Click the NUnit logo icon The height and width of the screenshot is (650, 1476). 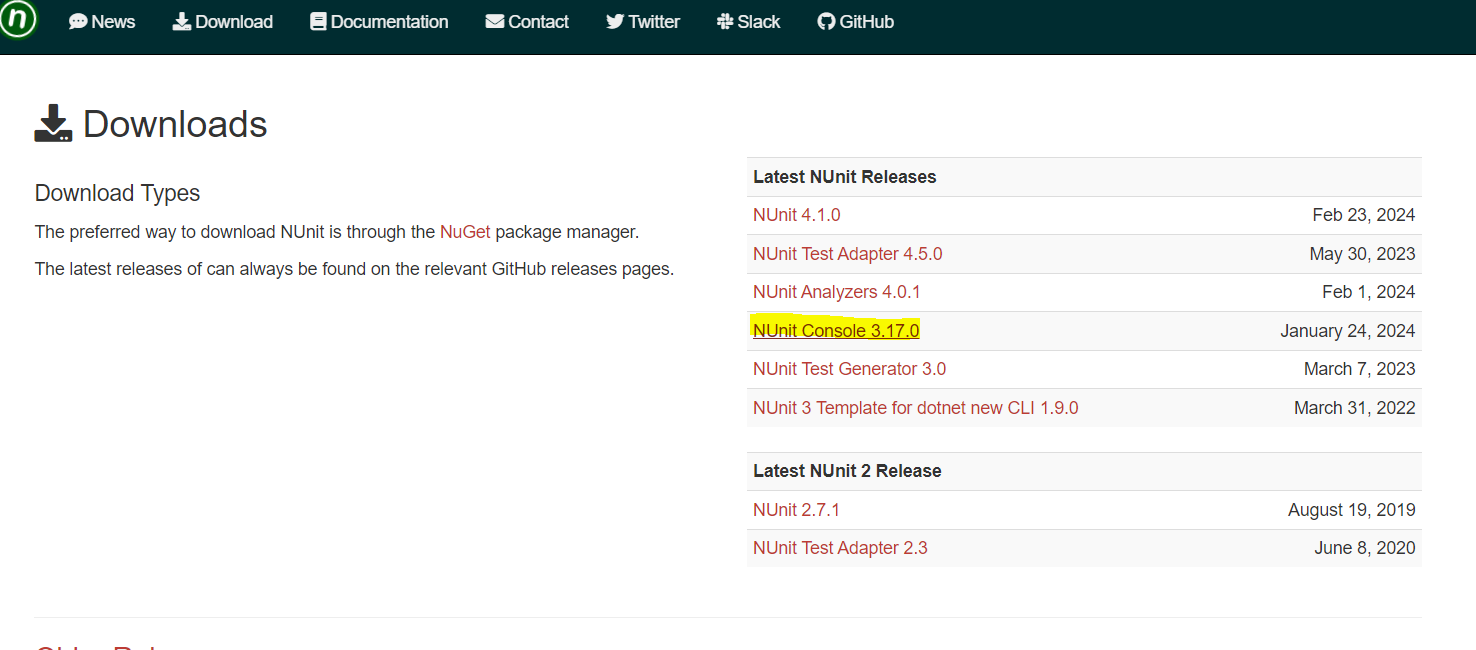coord(18,19)
